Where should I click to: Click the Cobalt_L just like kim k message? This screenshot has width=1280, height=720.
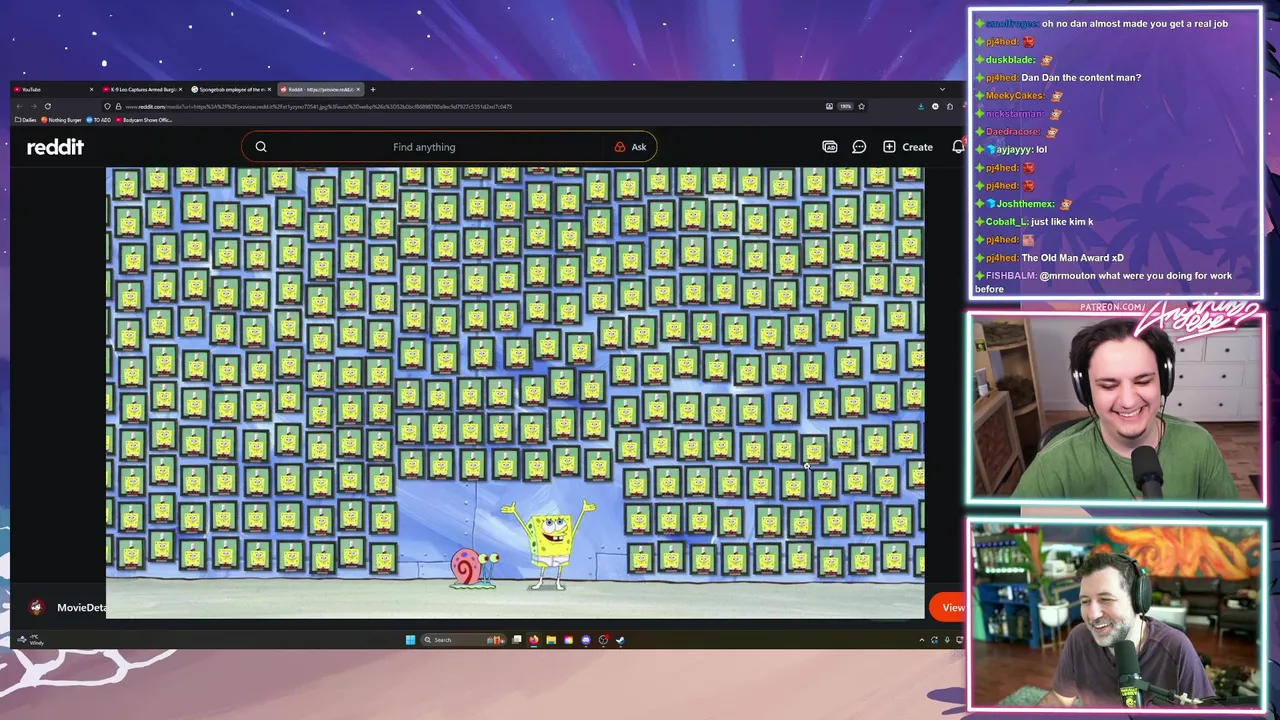click(x=1034, y=222)
